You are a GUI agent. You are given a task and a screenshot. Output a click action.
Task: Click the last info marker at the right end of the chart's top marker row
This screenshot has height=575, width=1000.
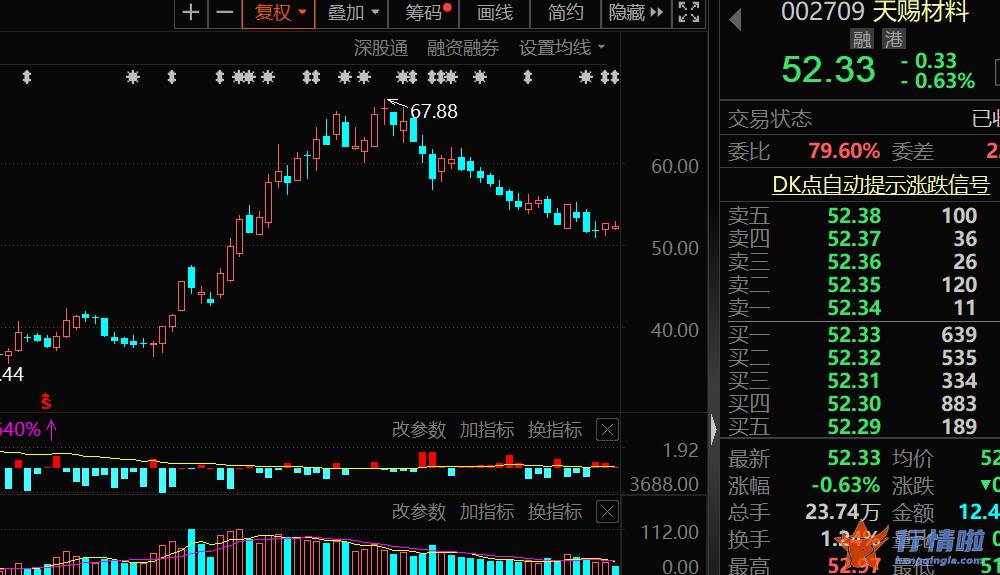tap(614, 77)
